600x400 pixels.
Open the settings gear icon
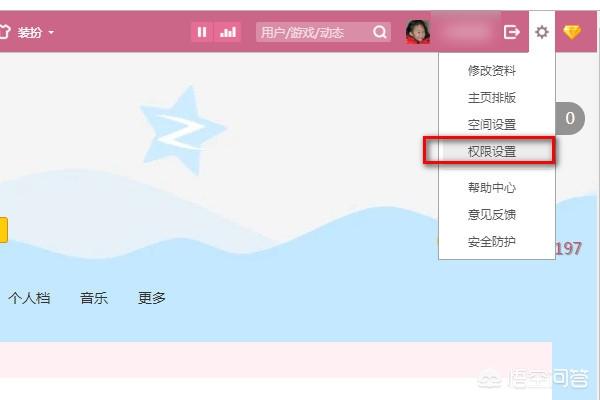pos(542,32)
